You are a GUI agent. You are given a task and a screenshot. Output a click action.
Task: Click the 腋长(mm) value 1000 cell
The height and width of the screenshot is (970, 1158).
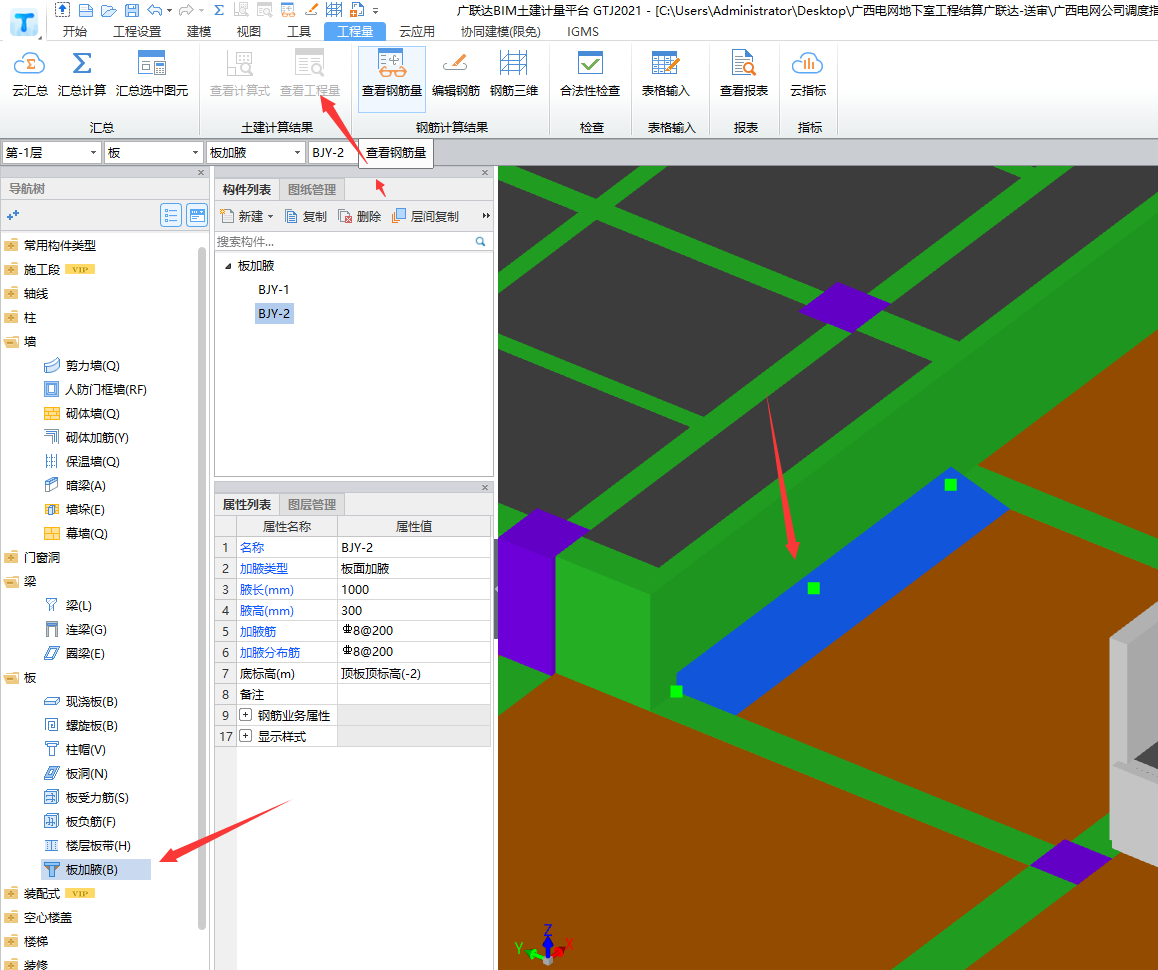pyautogui.click(x=414, y=590)
